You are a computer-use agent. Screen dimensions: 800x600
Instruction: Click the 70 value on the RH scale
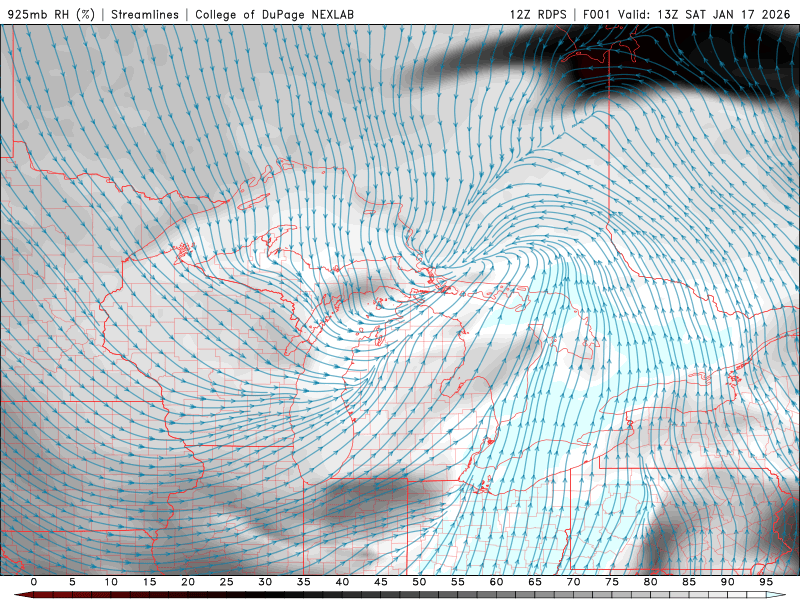[573, 582]
